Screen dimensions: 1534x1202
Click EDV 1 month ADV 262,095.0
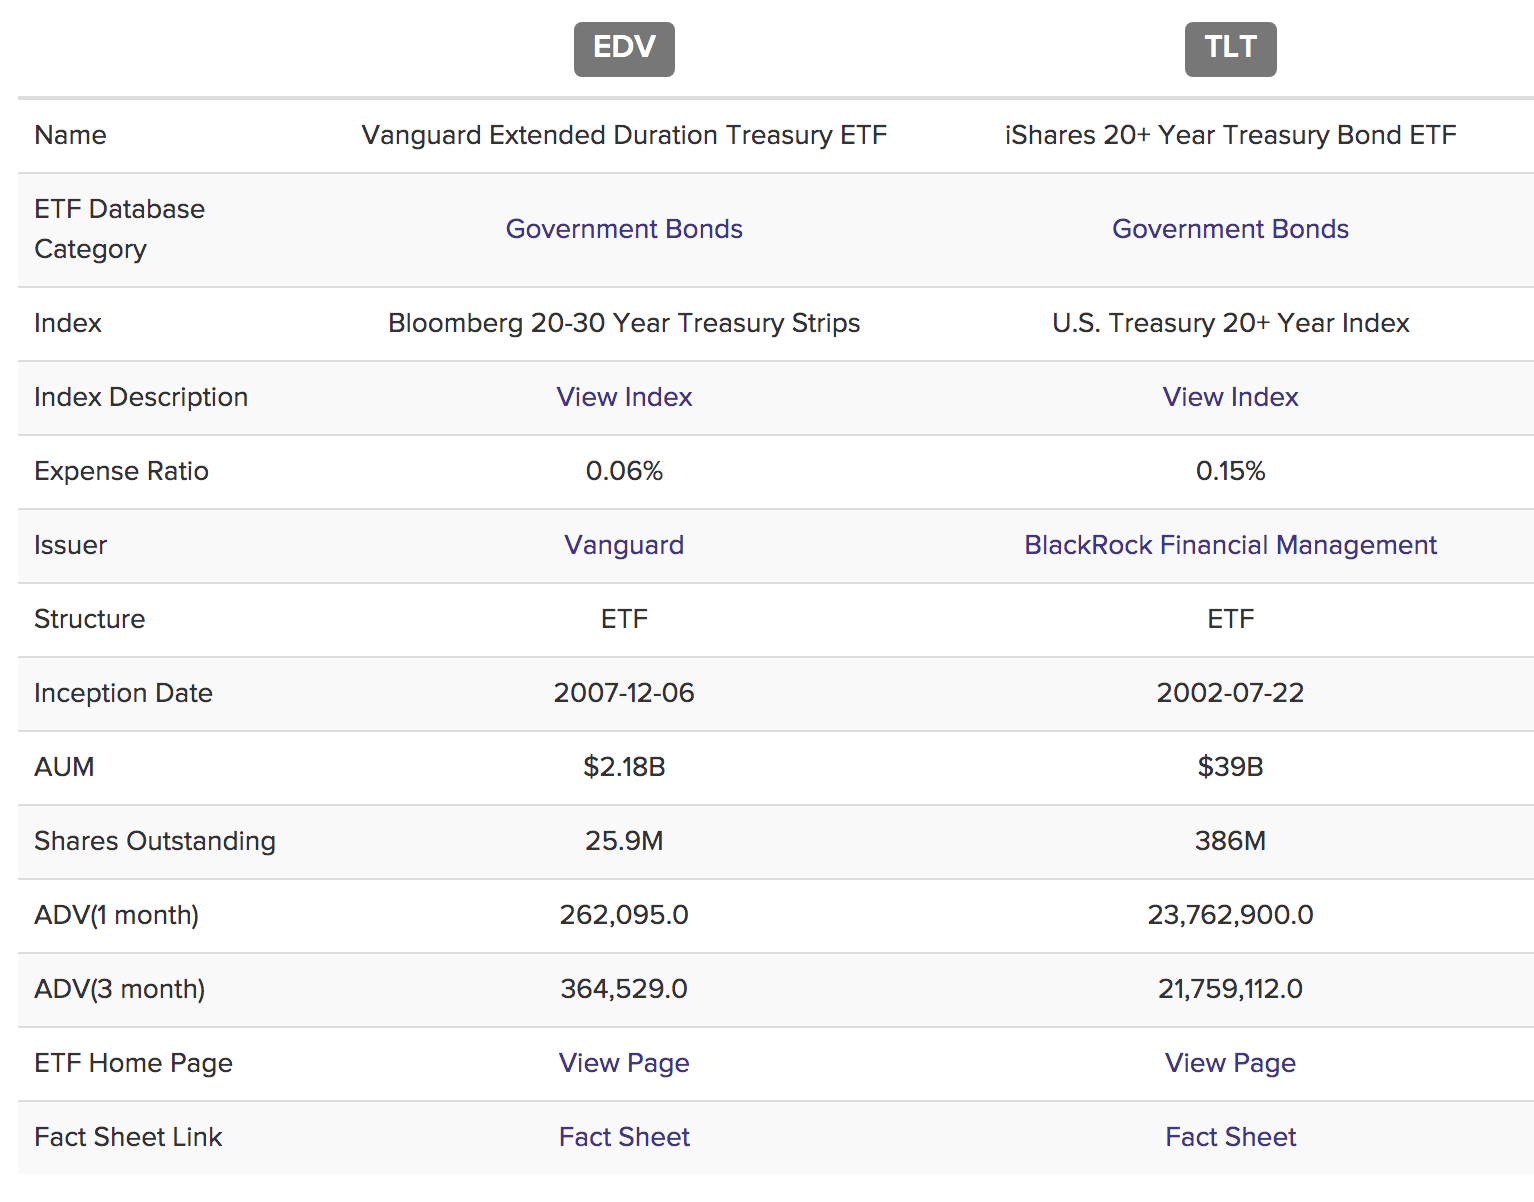point(624,915)
